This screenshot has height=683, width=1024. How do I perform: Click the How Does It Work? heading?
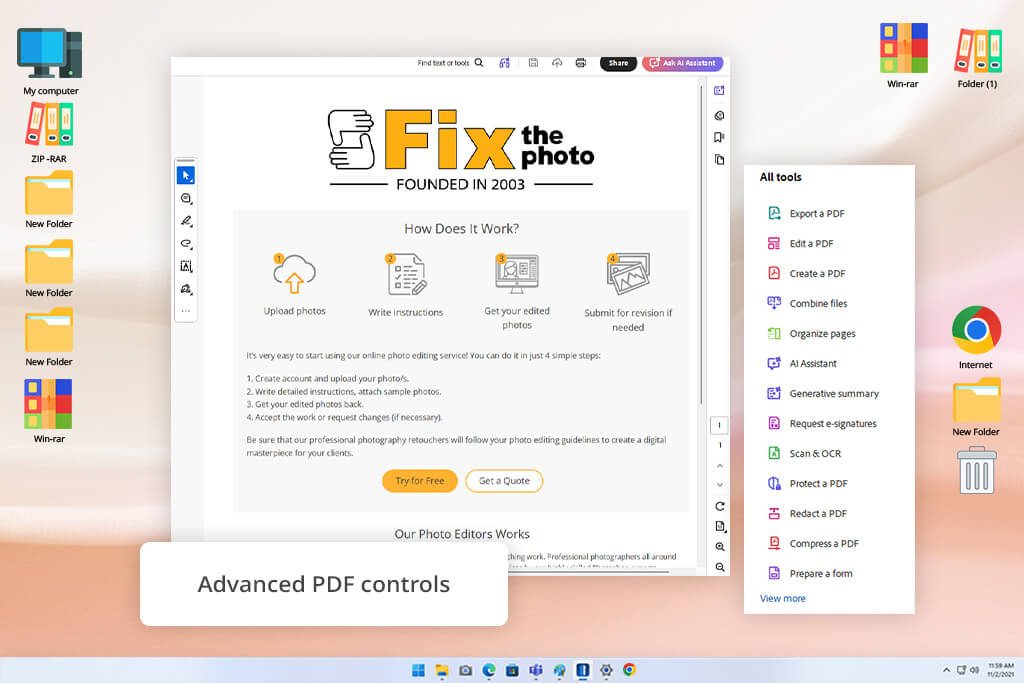461,229
